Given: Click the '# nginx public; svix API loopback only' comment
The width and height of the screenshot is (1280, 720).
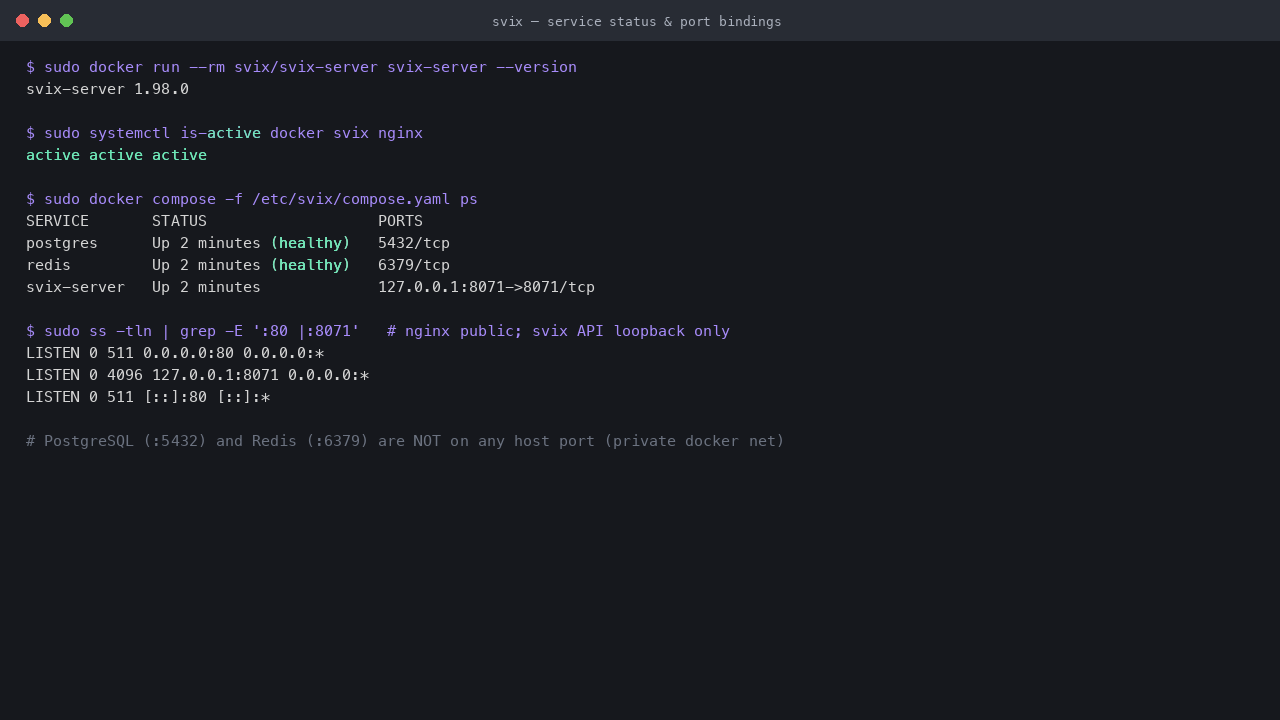Looking at the screenshot, I should pos(558,331).
